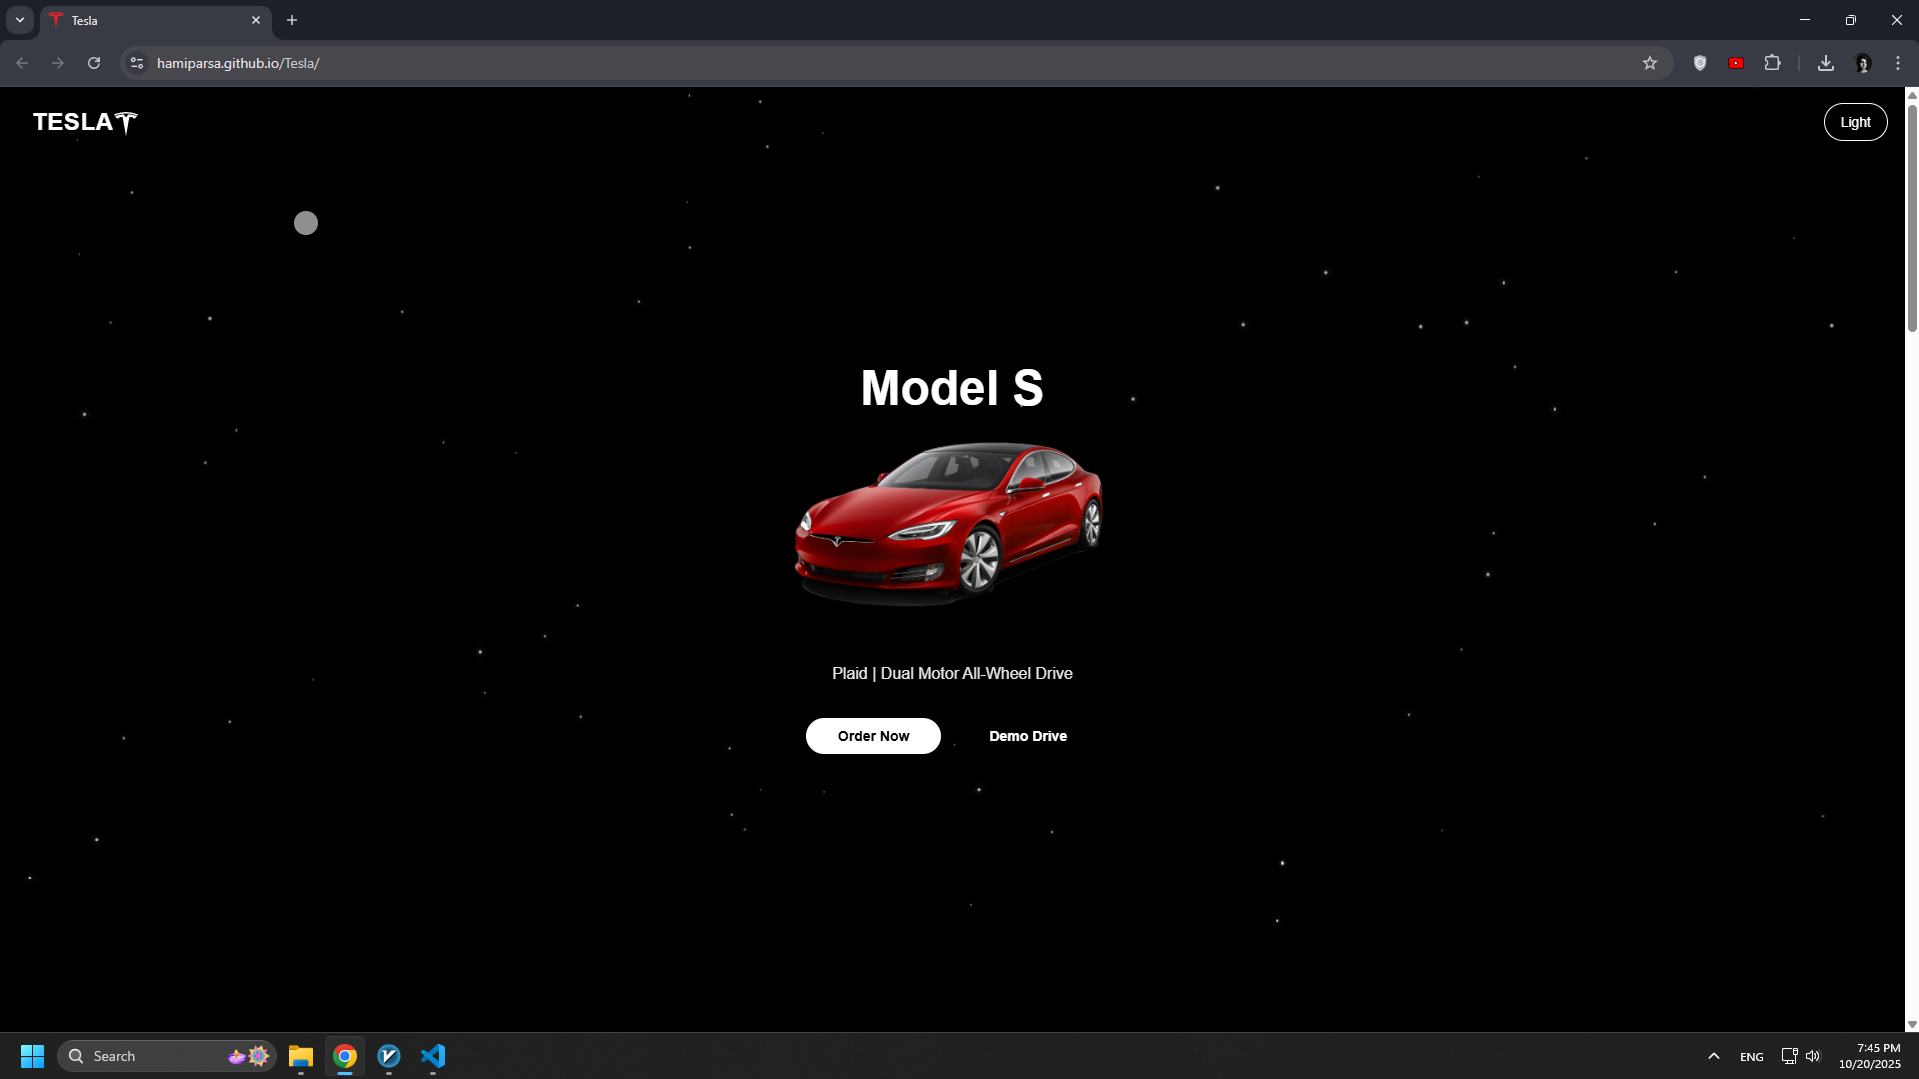Open File Explorer from the taskbar
Viewport: 1919px width, 1079px height.
(301, 1056)
